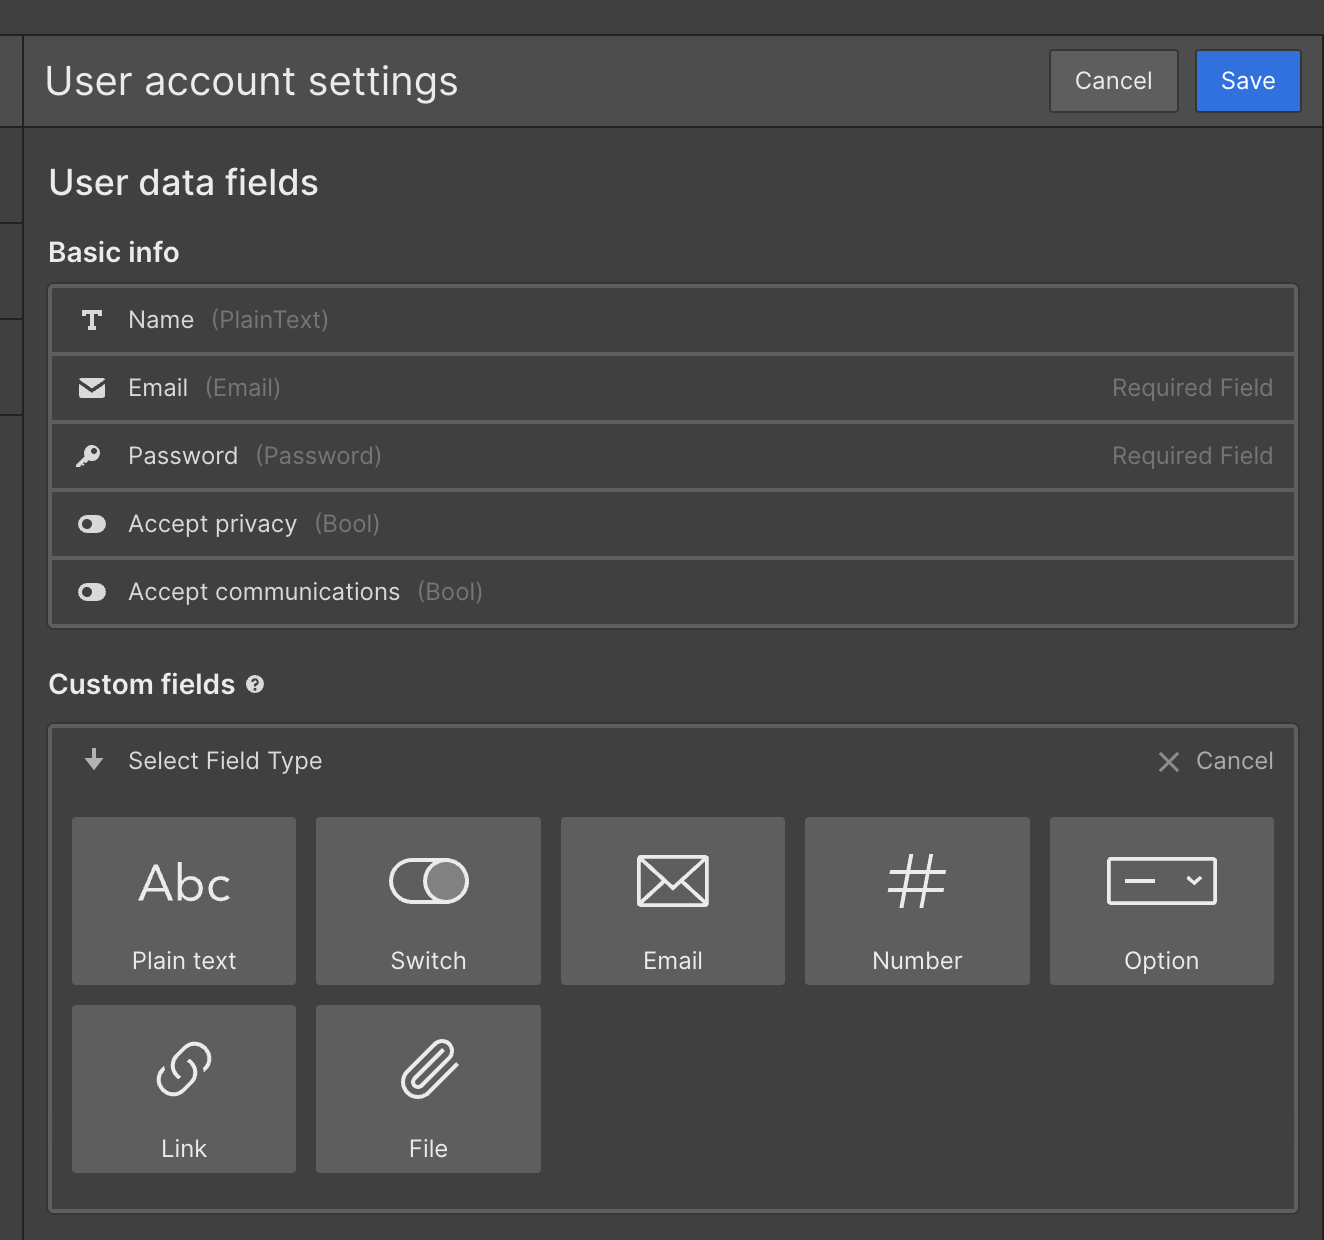Click the Accept communications toggle icon
The image size is (1324, 1240).
point(92,592)
